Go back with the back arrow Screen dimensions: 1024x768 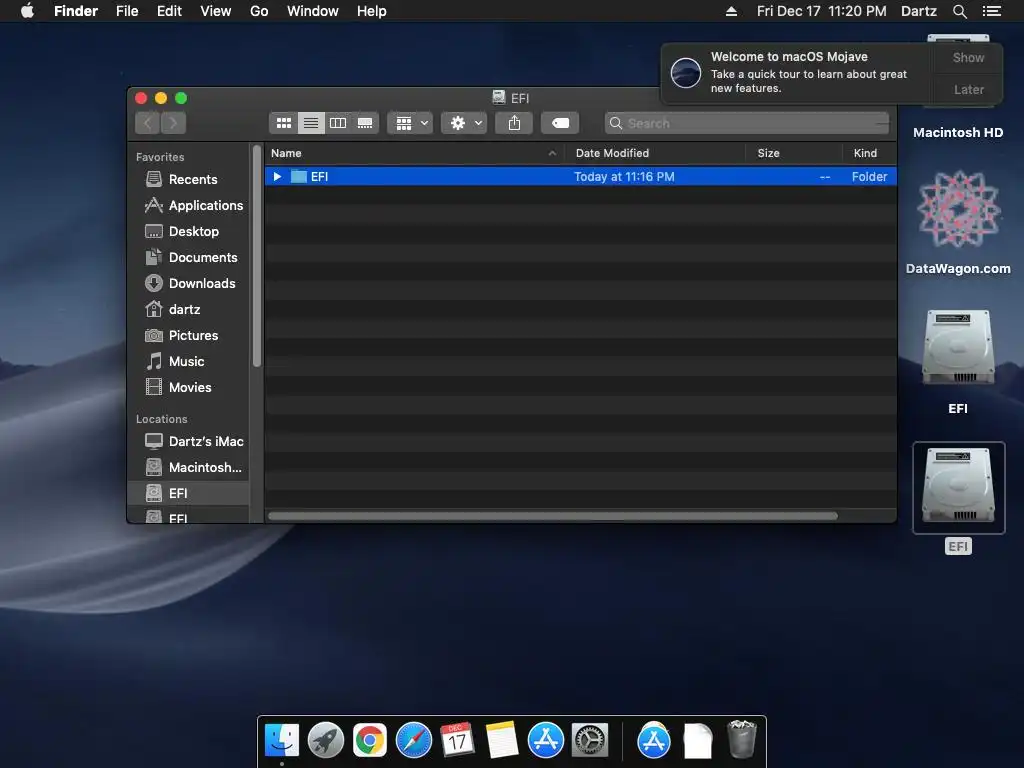point(148,123)
